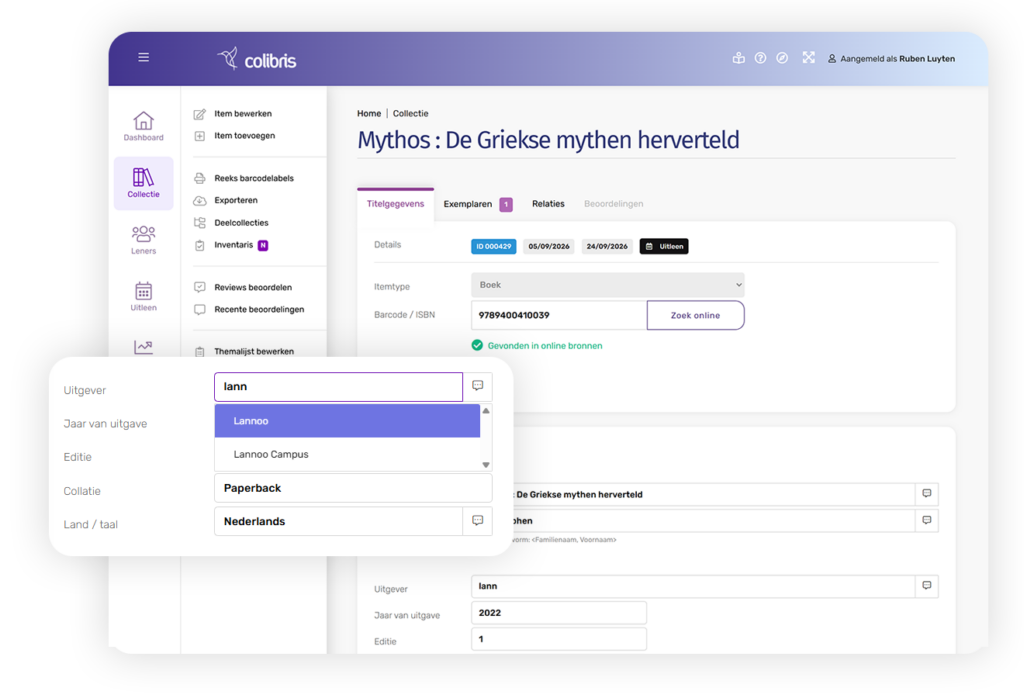Click the Uitleen black badge

click(664, 246)
